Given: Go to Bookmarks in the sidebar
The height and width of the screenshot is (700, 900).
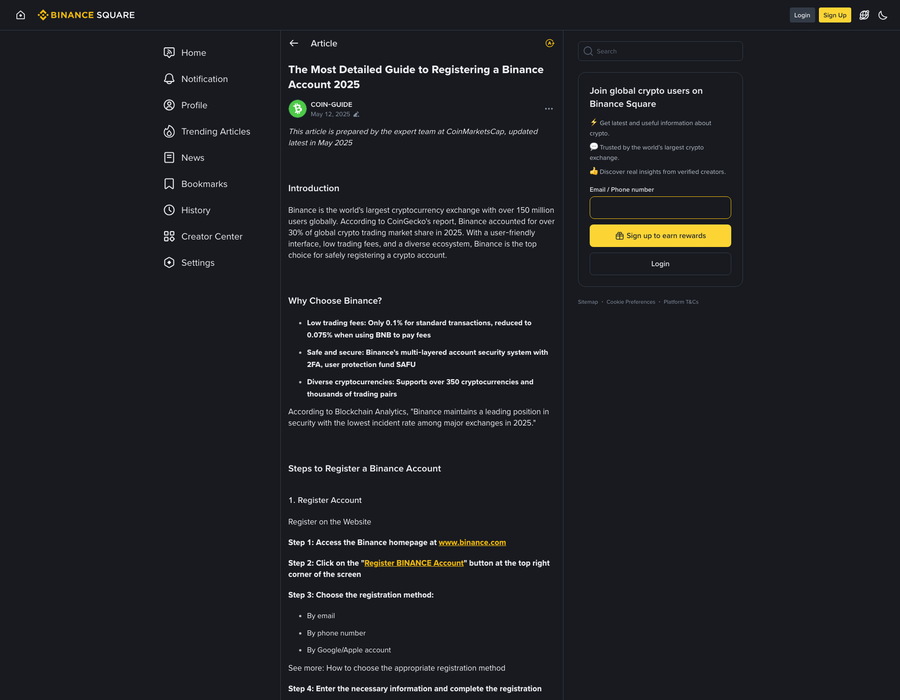Looking at the screenshot, I should 204,184.
